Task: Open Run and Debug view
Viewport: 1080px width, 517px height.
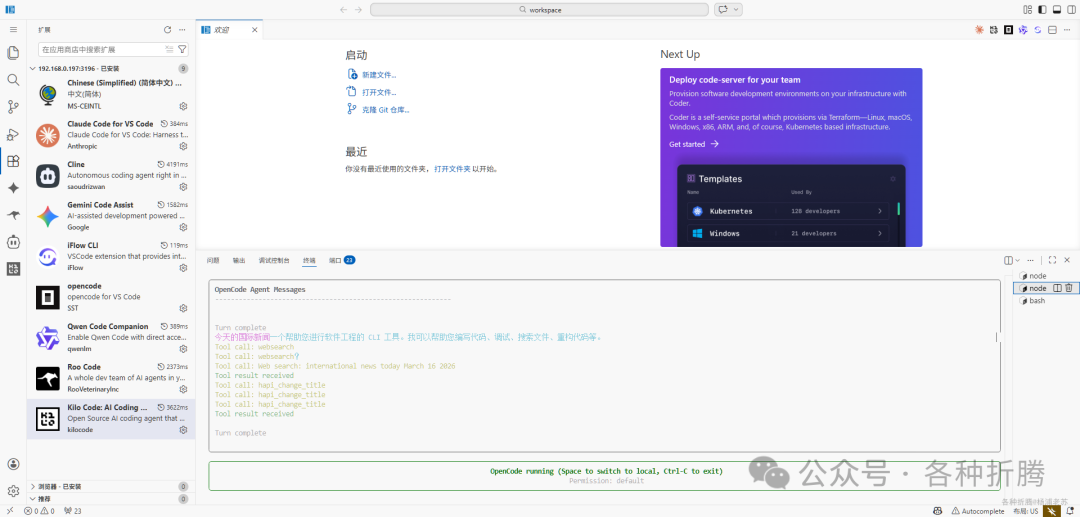Action: pos(13,134)
